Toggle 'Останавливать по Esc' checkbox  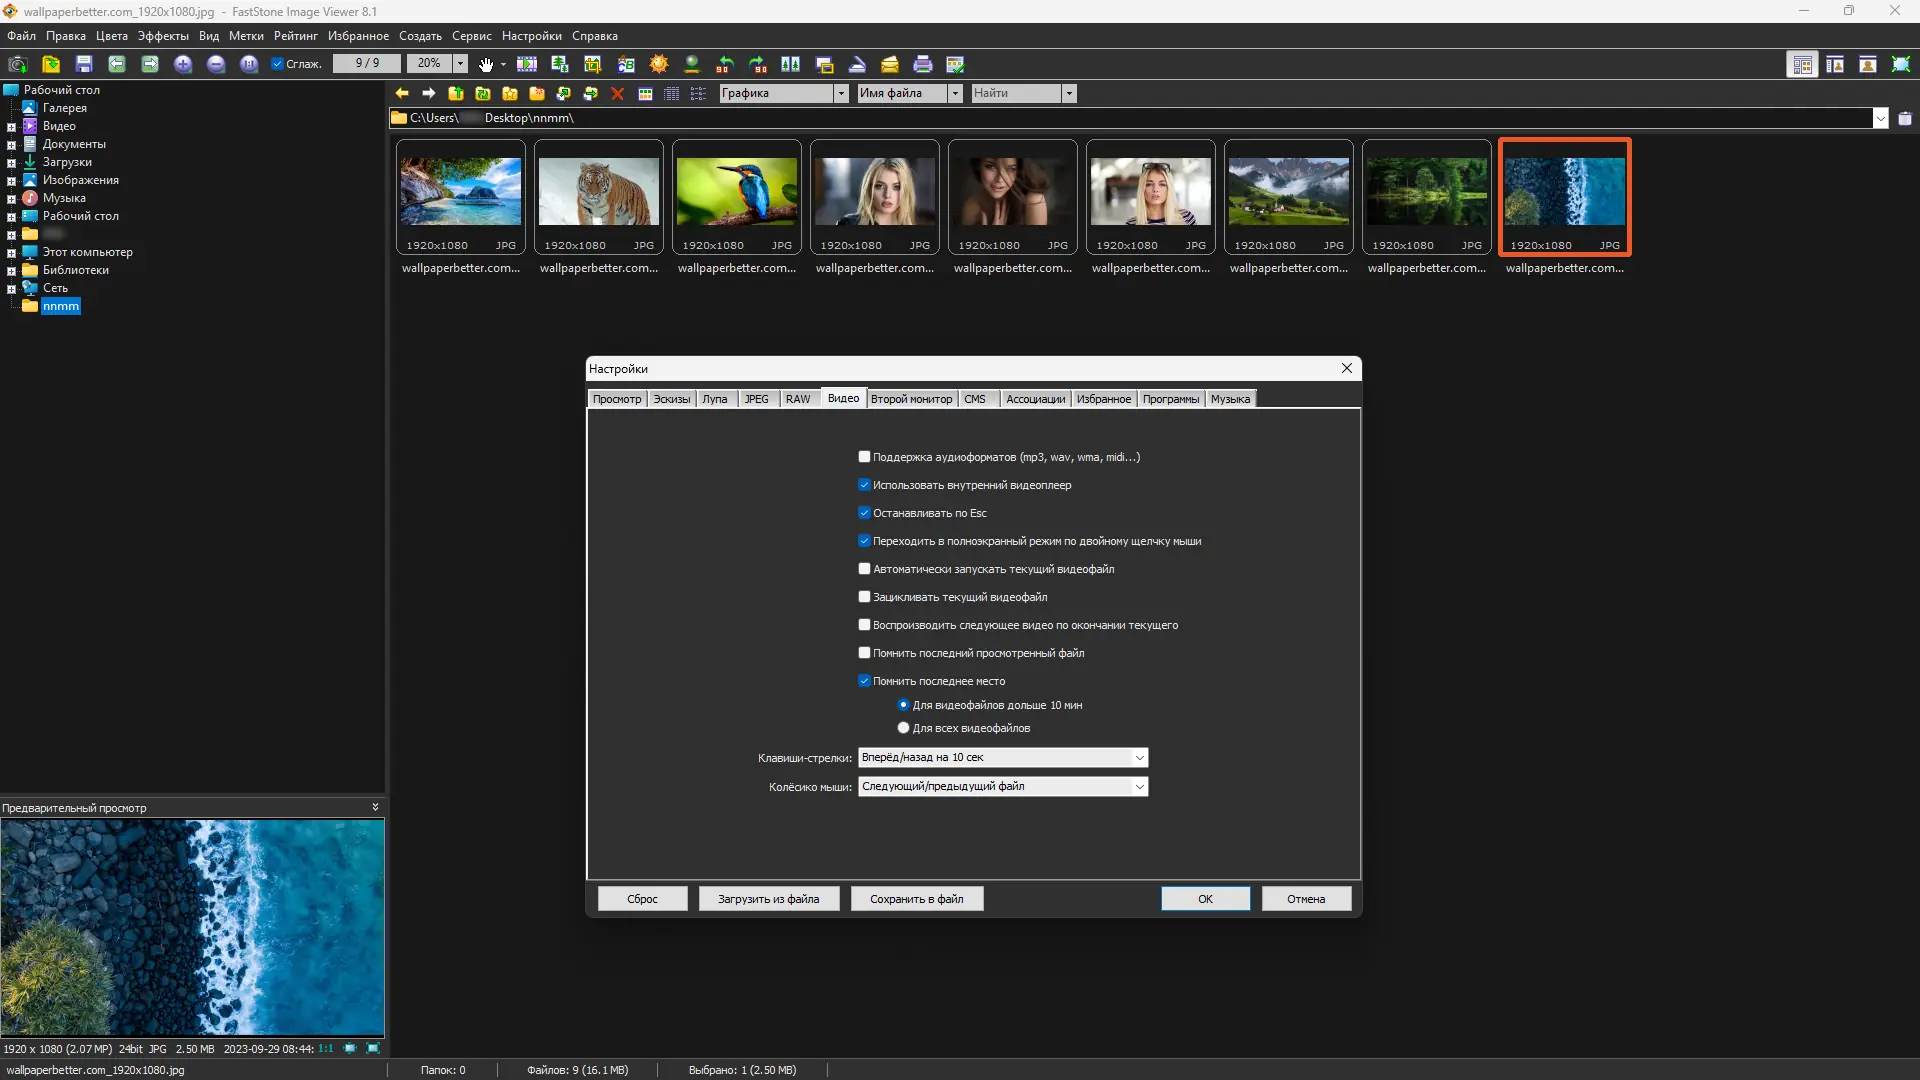pyautogui.click(x=864, y=513)
